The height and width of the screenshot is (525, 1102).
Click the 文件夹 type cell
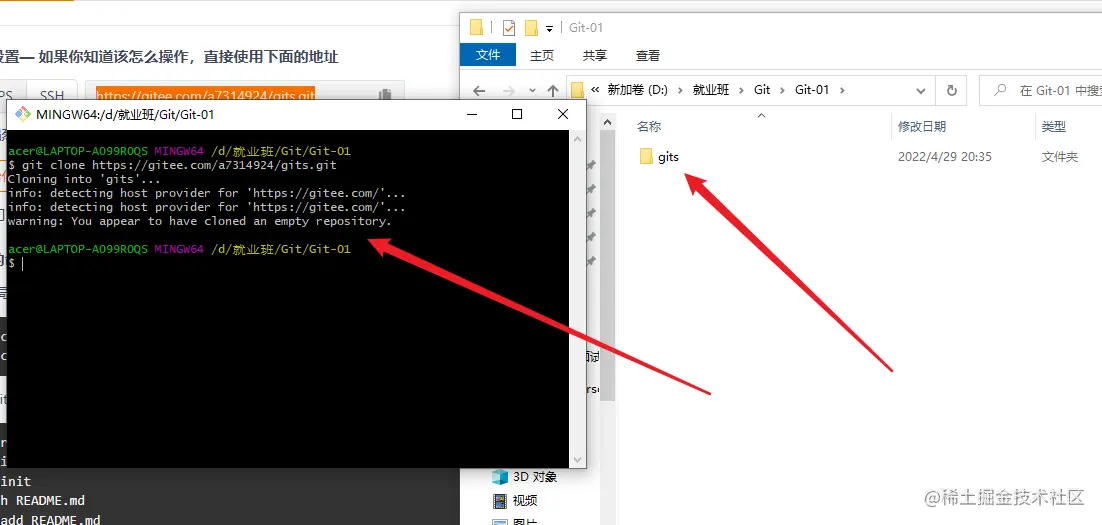pyautogui.click(x=1059, y=157)
